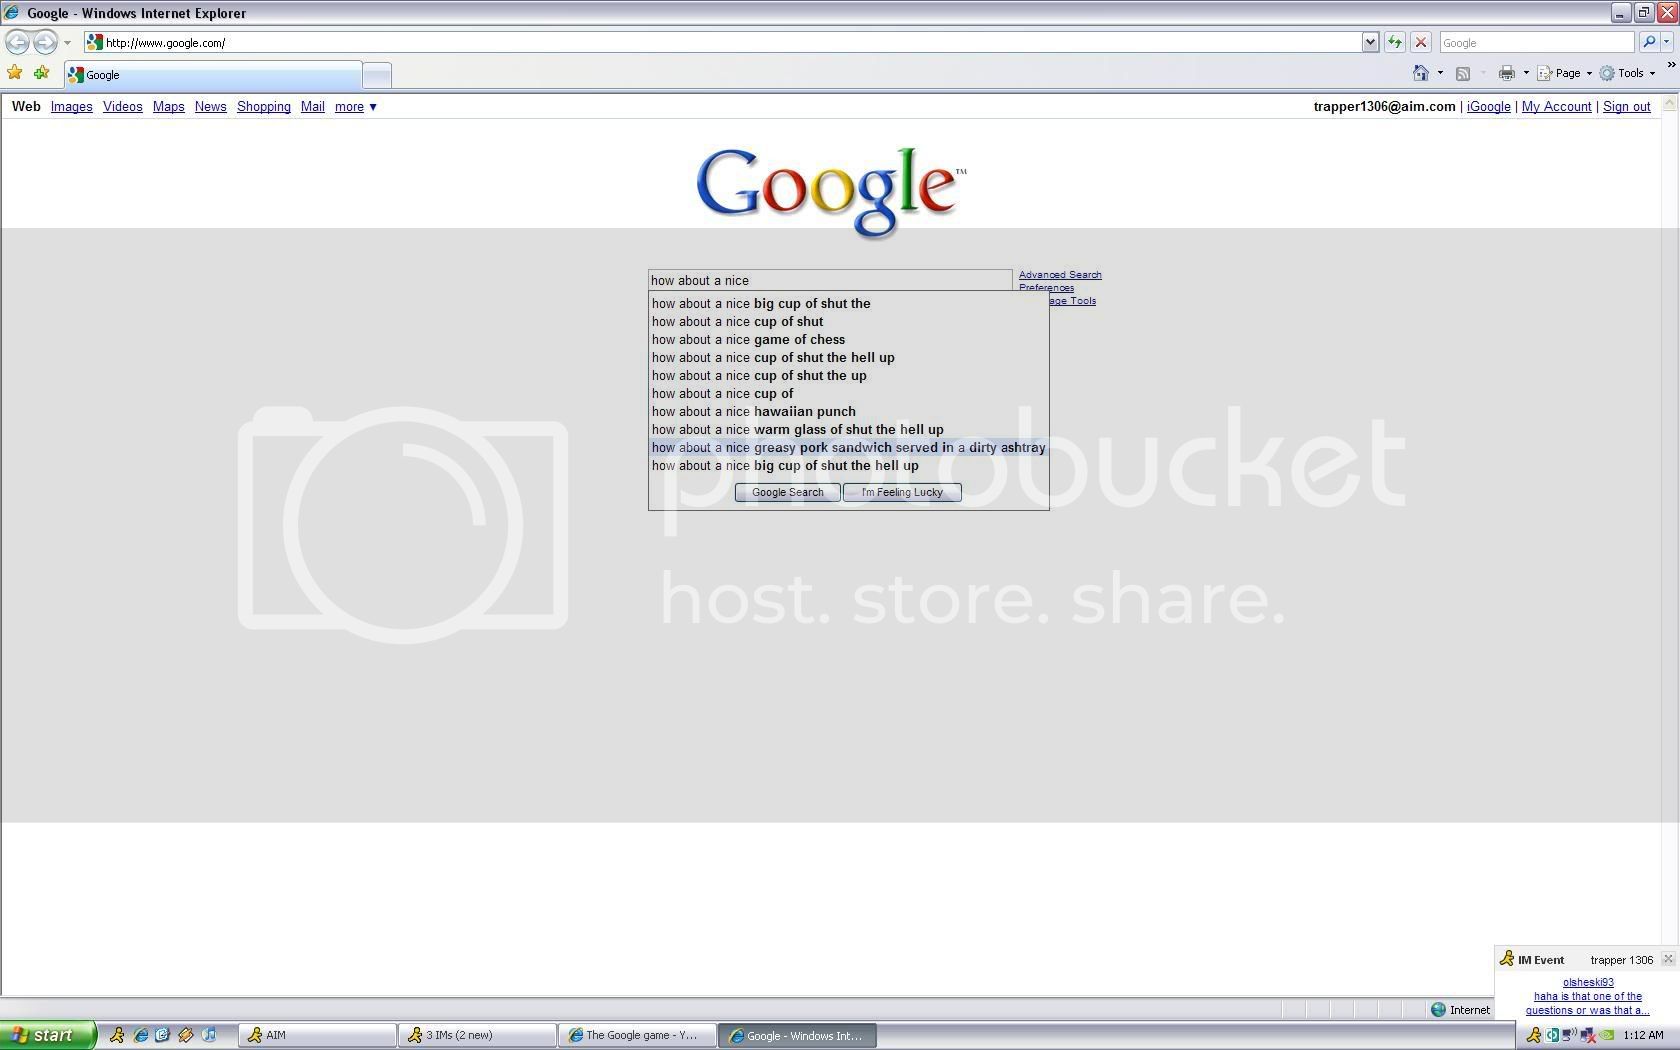The width and height of the screenshot is (1680, 1050).
Task: Open the Mail link
Action: click(312, 106)
